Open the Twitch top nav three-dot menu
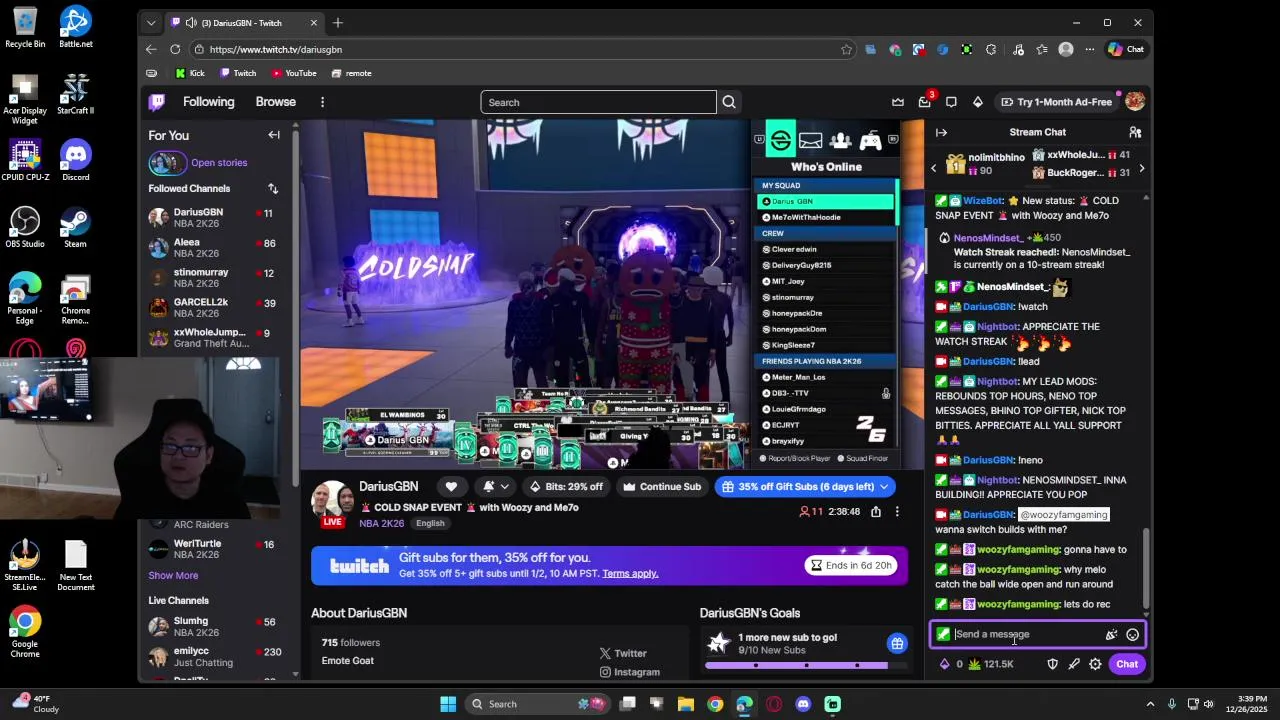 tap(322, 102)
